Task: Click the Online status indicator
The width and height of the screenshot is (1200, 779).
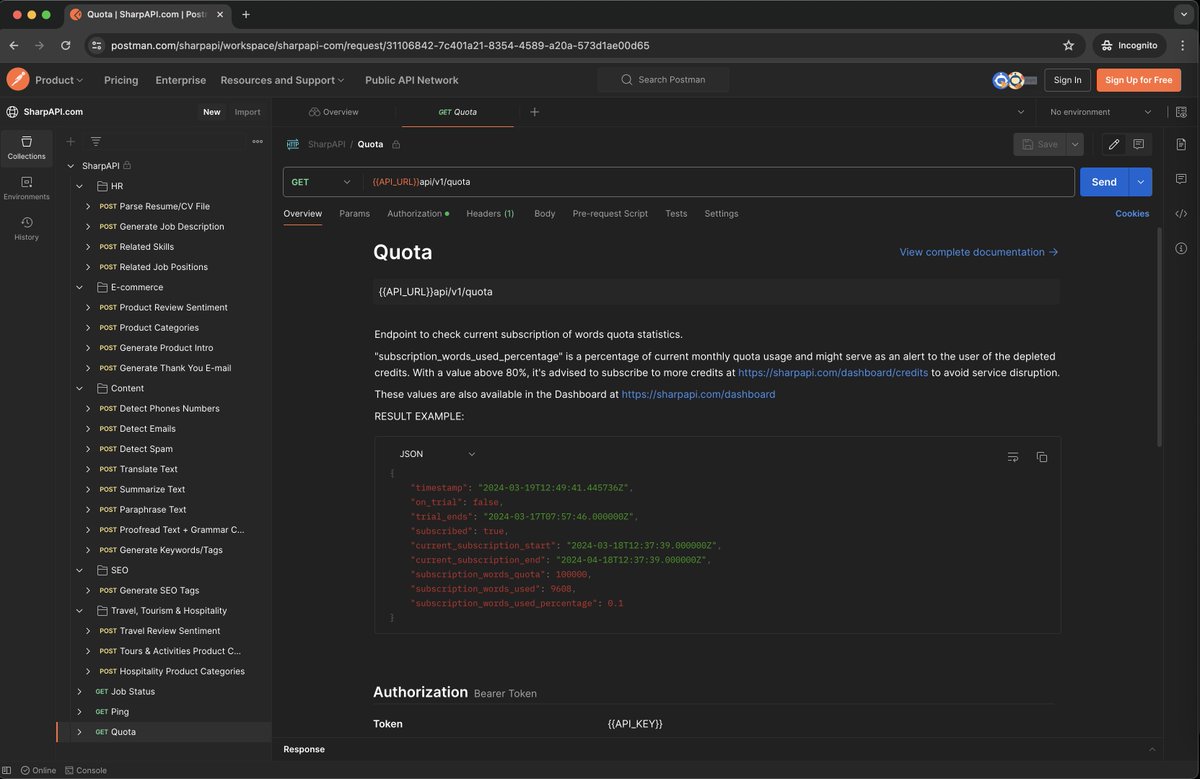Action: coord(38,770)
